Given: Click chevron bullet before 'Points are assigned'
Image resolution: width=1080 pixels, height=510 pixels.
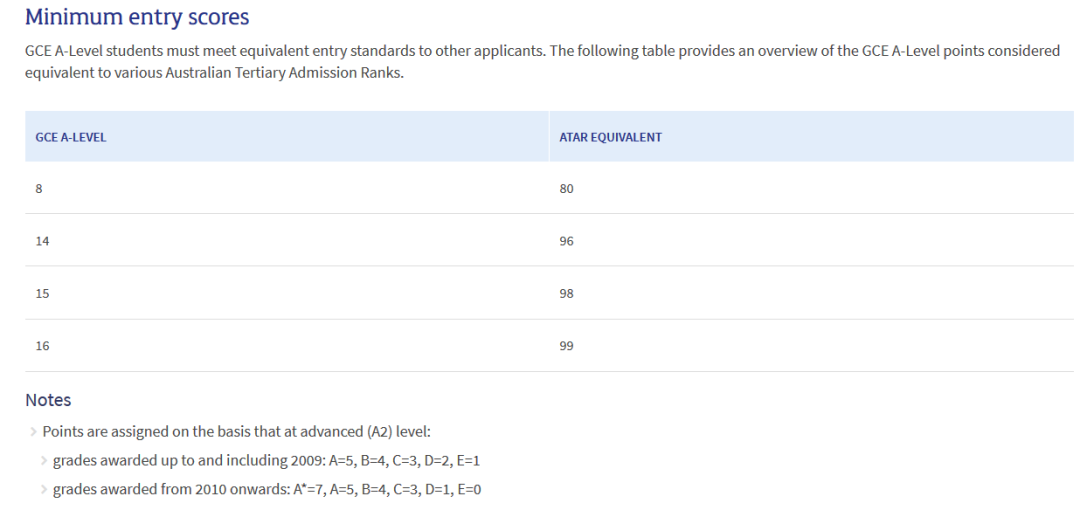Looking at the screenshot, I should [33, 432].
